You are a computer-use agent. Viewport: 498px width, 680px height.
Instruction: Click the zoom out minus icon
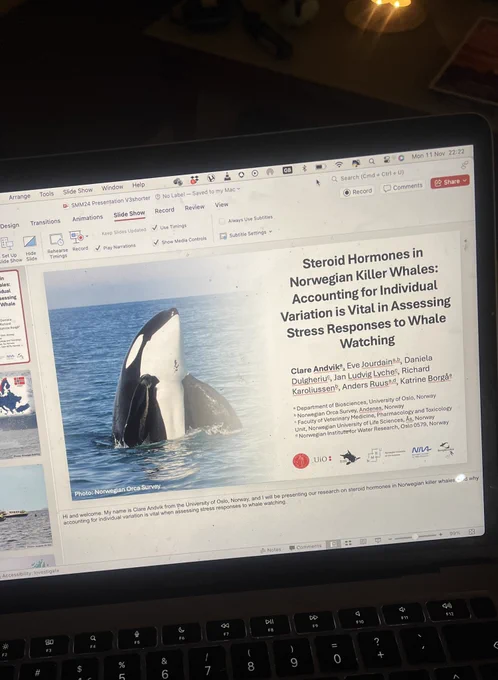point(389,539)
